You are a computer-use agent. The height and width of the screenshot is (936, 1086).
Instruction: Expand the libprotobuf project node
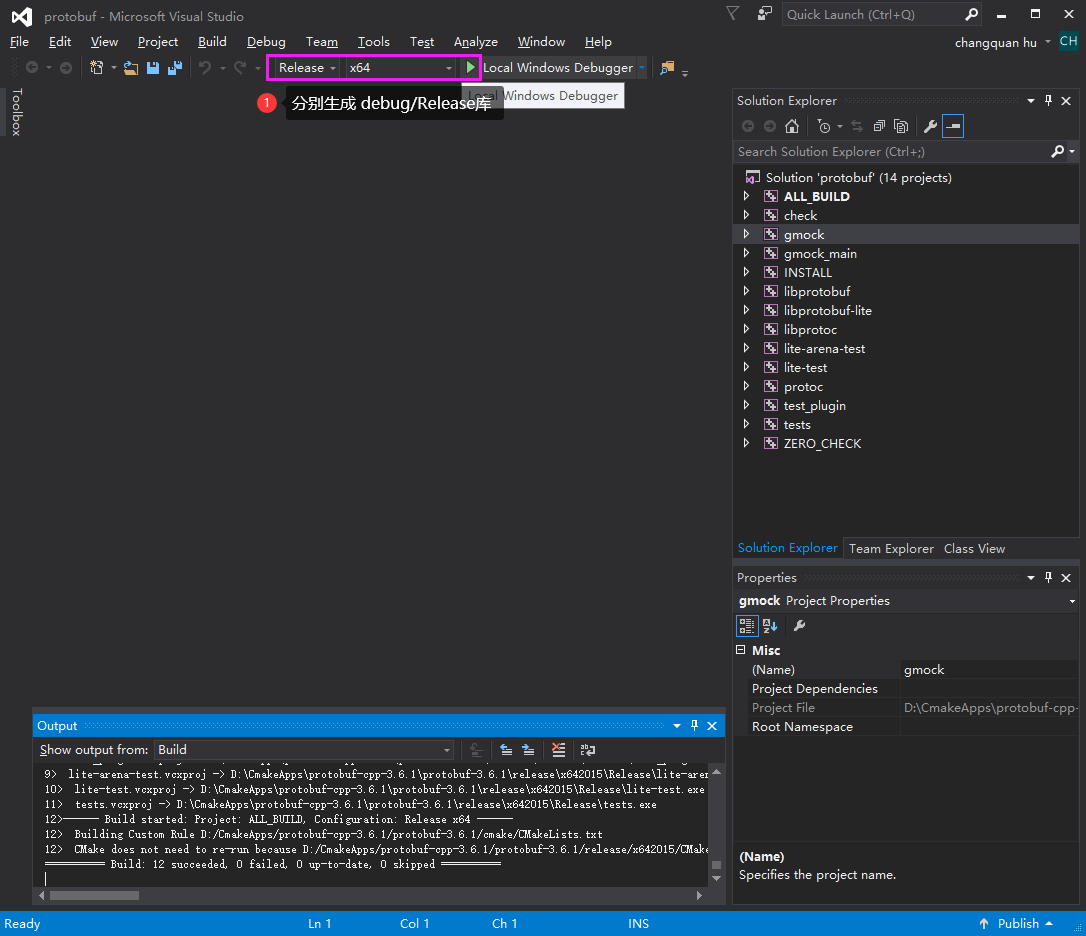coord(746,291)
